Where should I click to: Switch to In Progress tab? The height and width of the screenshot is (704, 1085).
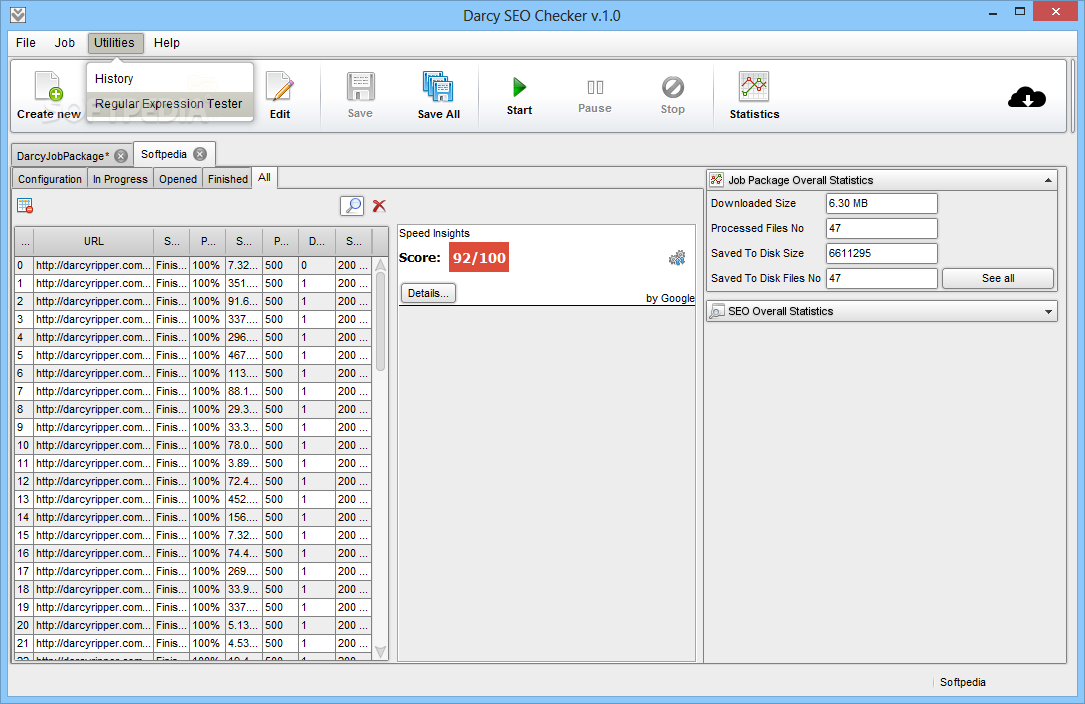pos(120,179)
